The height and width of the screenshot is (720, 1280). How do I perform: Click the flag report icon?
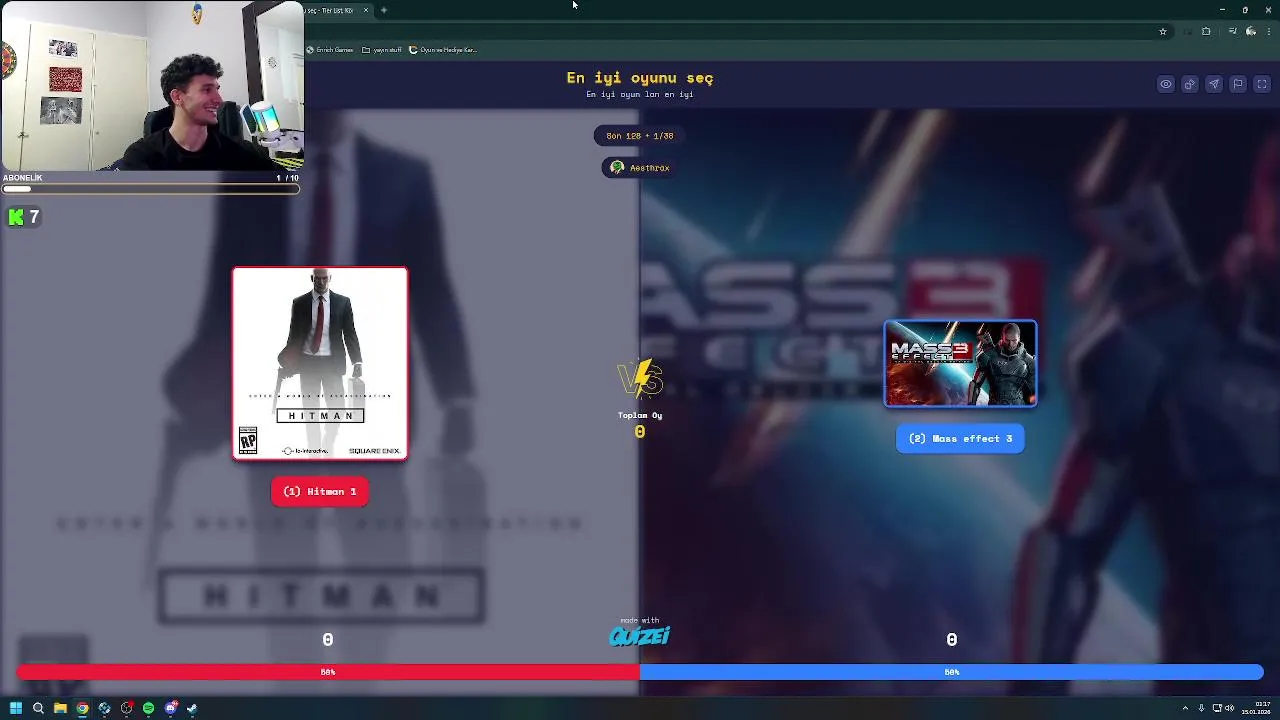click(1238, 84)
